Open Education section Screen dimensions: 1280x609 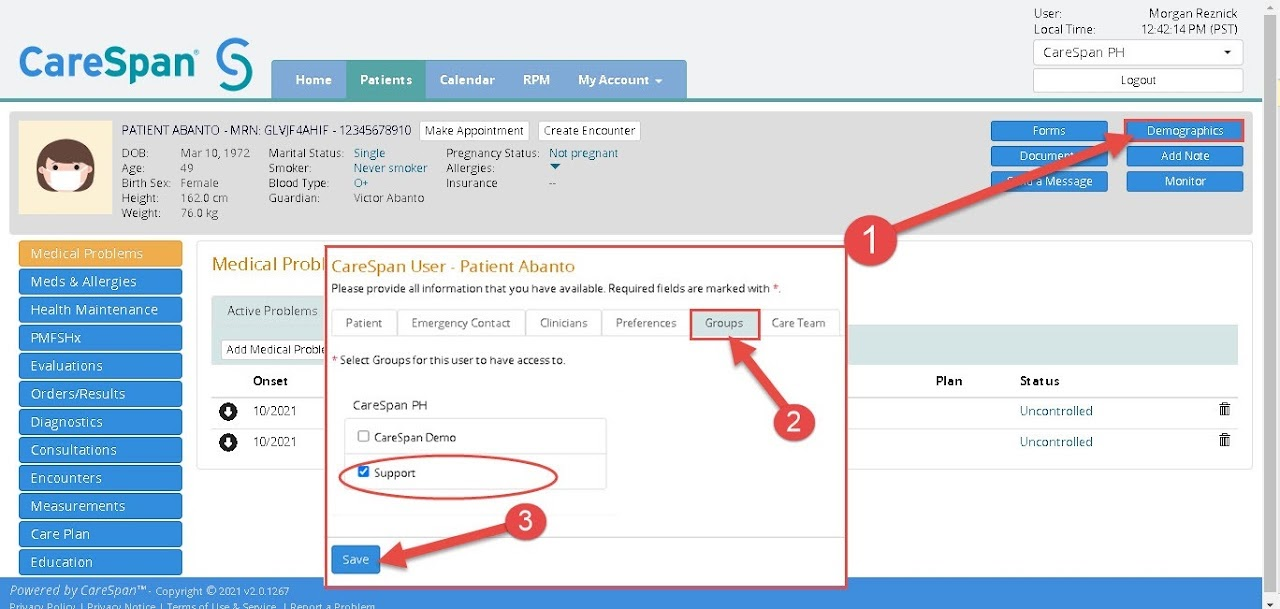point(100,562)
